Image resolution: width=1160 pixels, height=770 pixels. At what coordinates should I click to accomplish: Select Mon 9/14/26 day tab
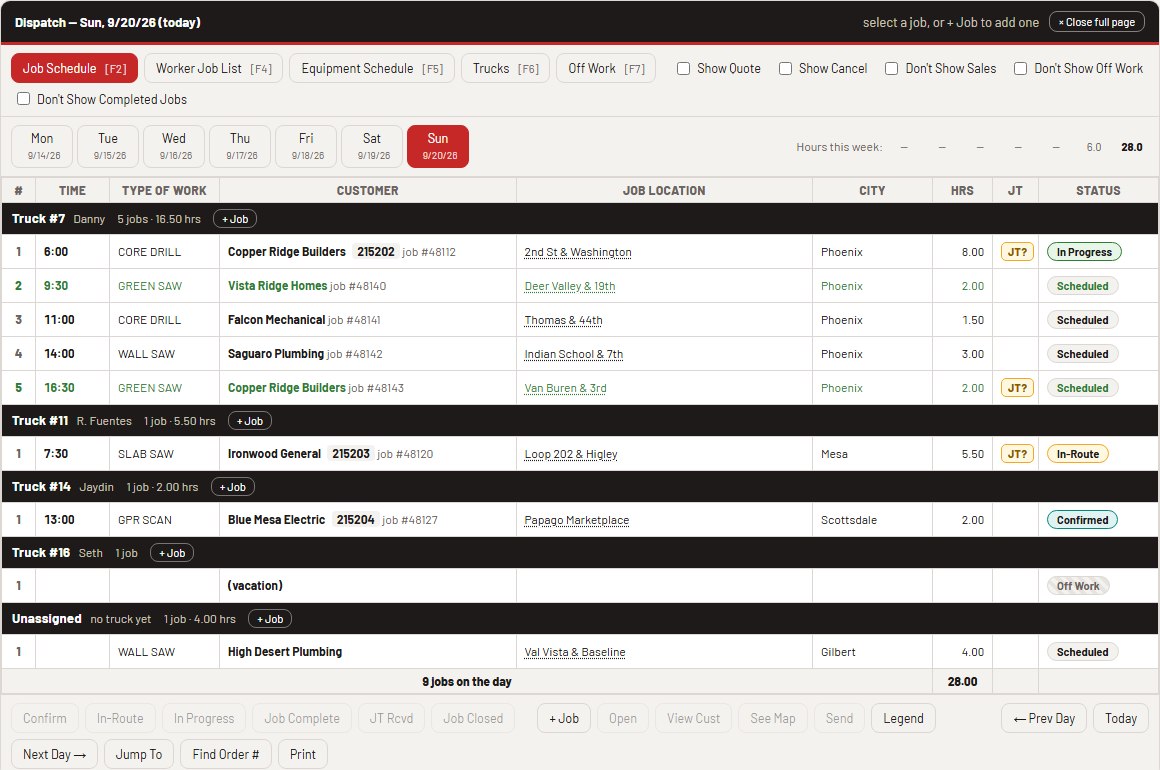tap(42, 146)
